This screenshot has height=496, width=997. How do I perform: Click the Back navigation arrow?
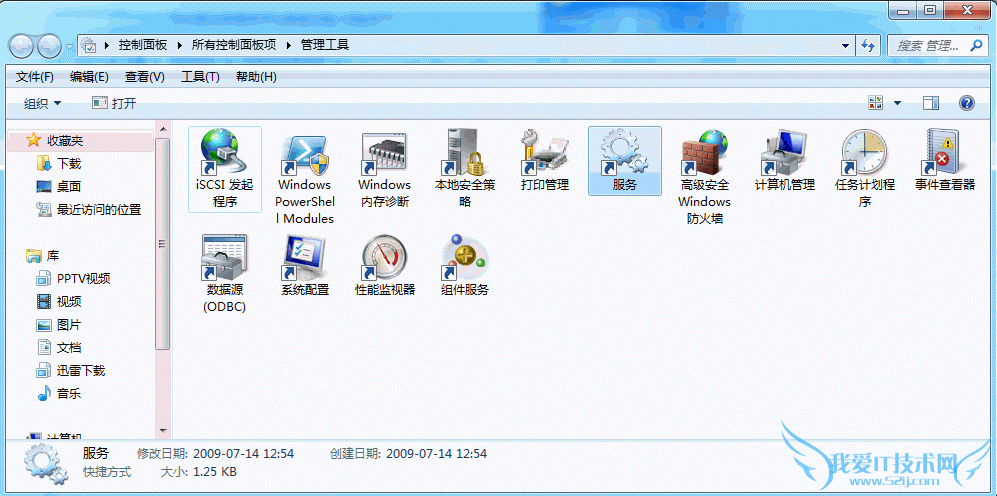(x=22, y=46)
